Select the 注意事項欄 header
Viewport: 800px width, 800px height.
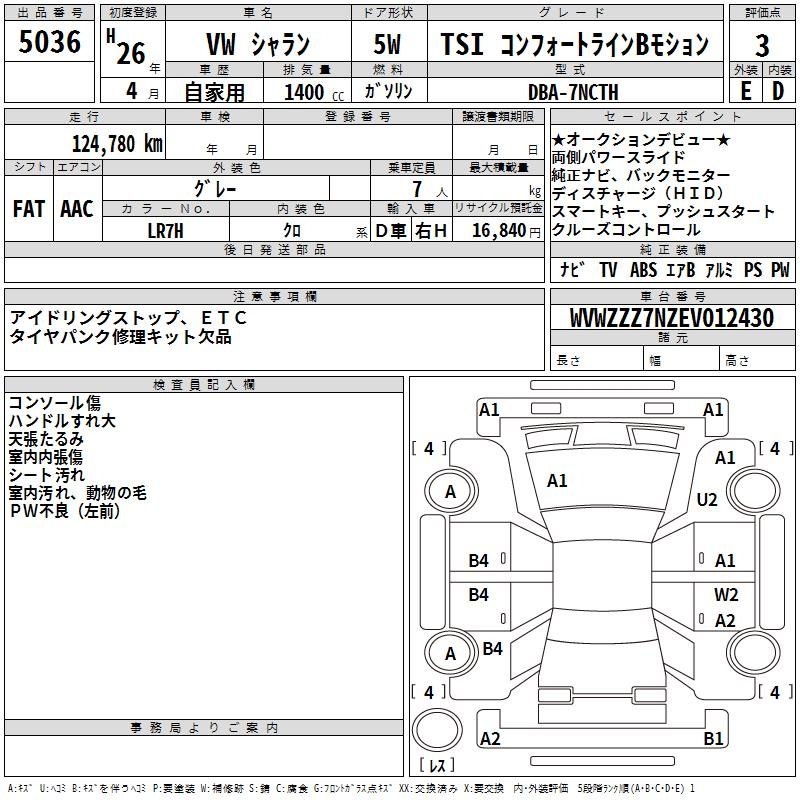pos(275,296)
